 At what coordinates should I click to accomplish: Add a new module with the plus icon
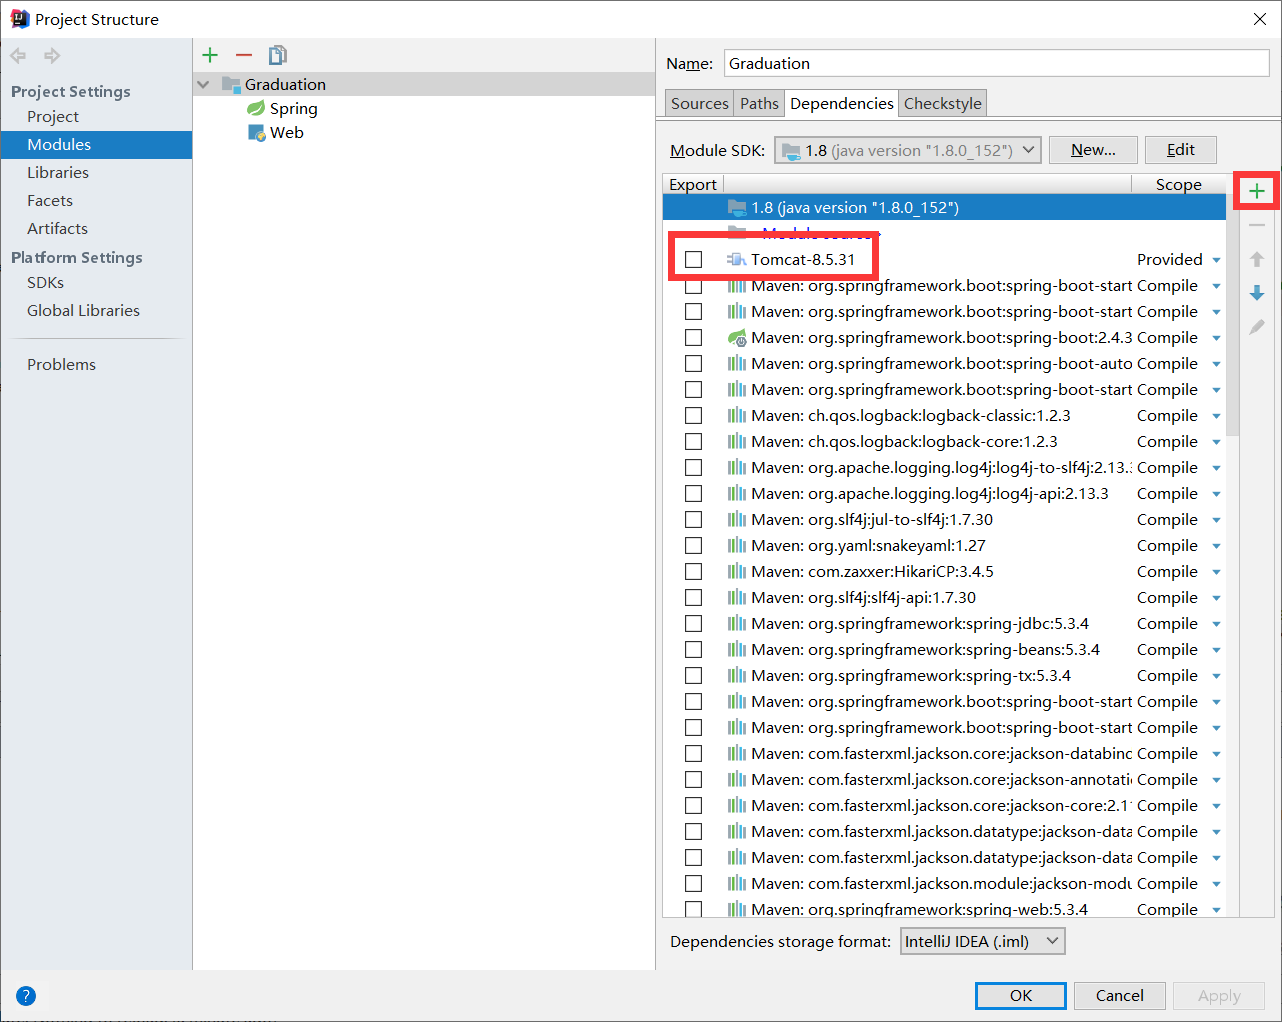click(210, 55)
